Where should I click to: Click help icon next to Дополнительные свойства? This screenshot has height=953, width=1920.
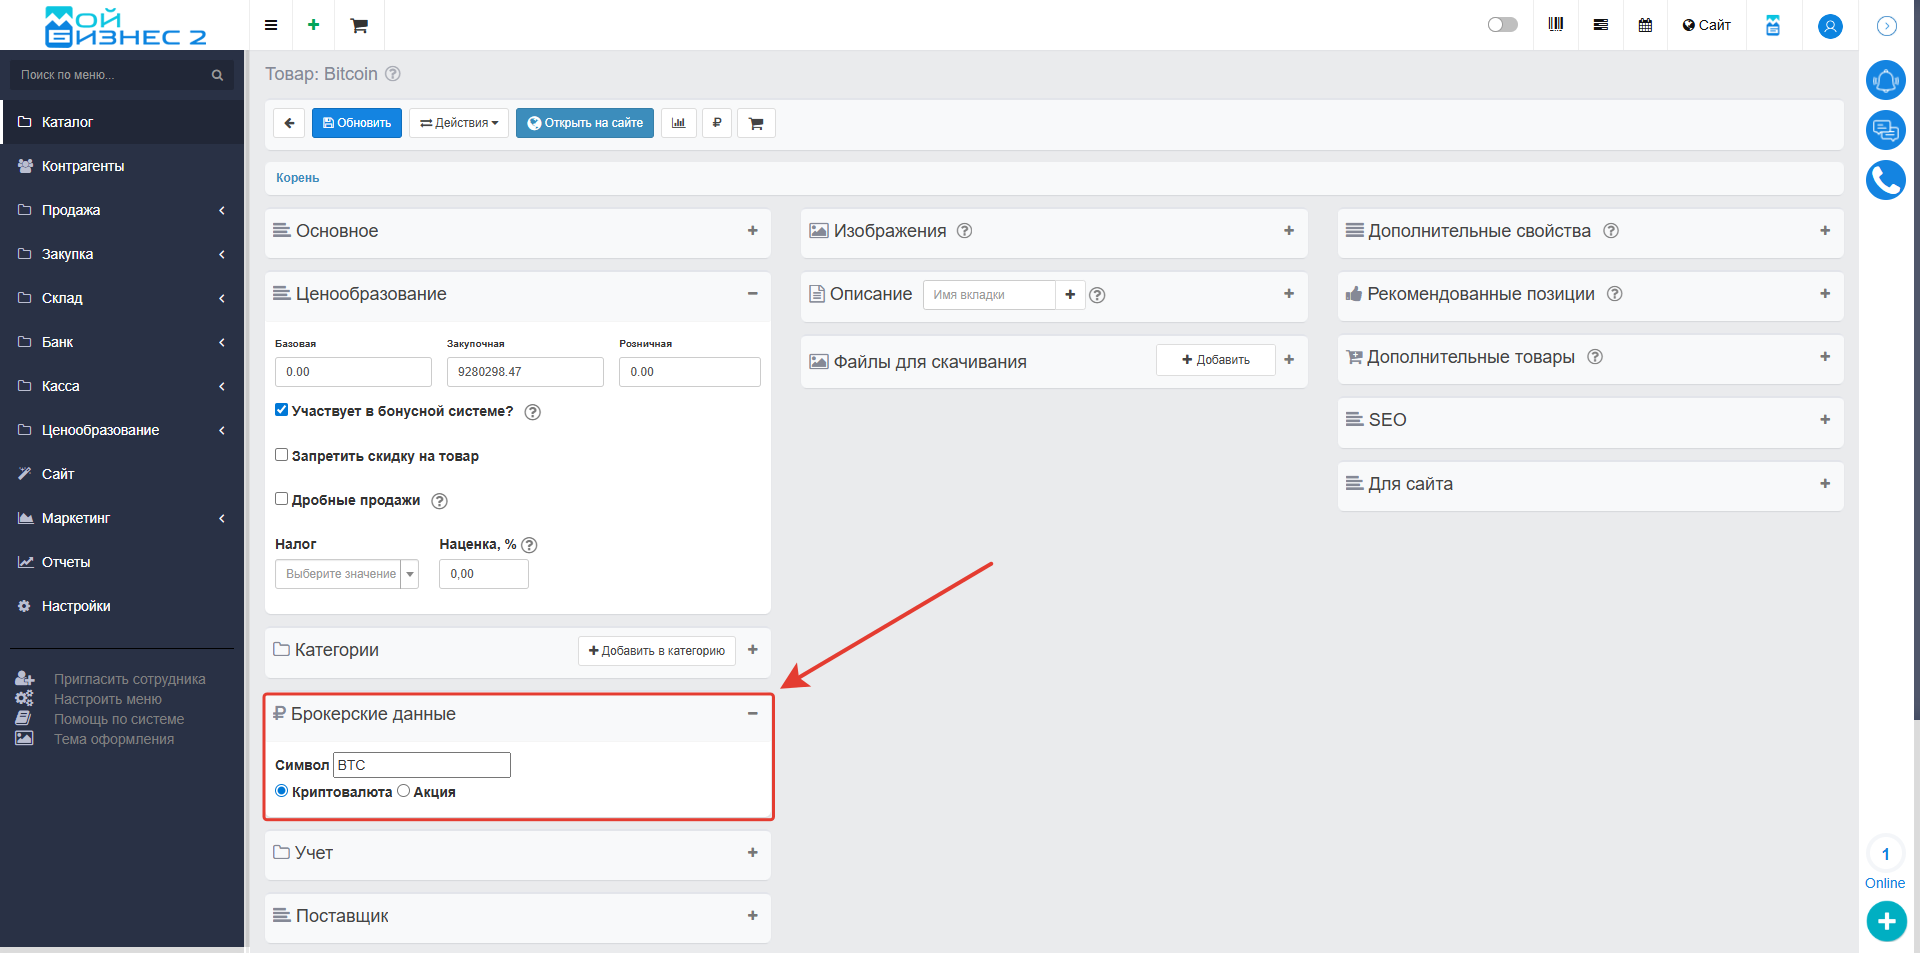coord(1611,230)
